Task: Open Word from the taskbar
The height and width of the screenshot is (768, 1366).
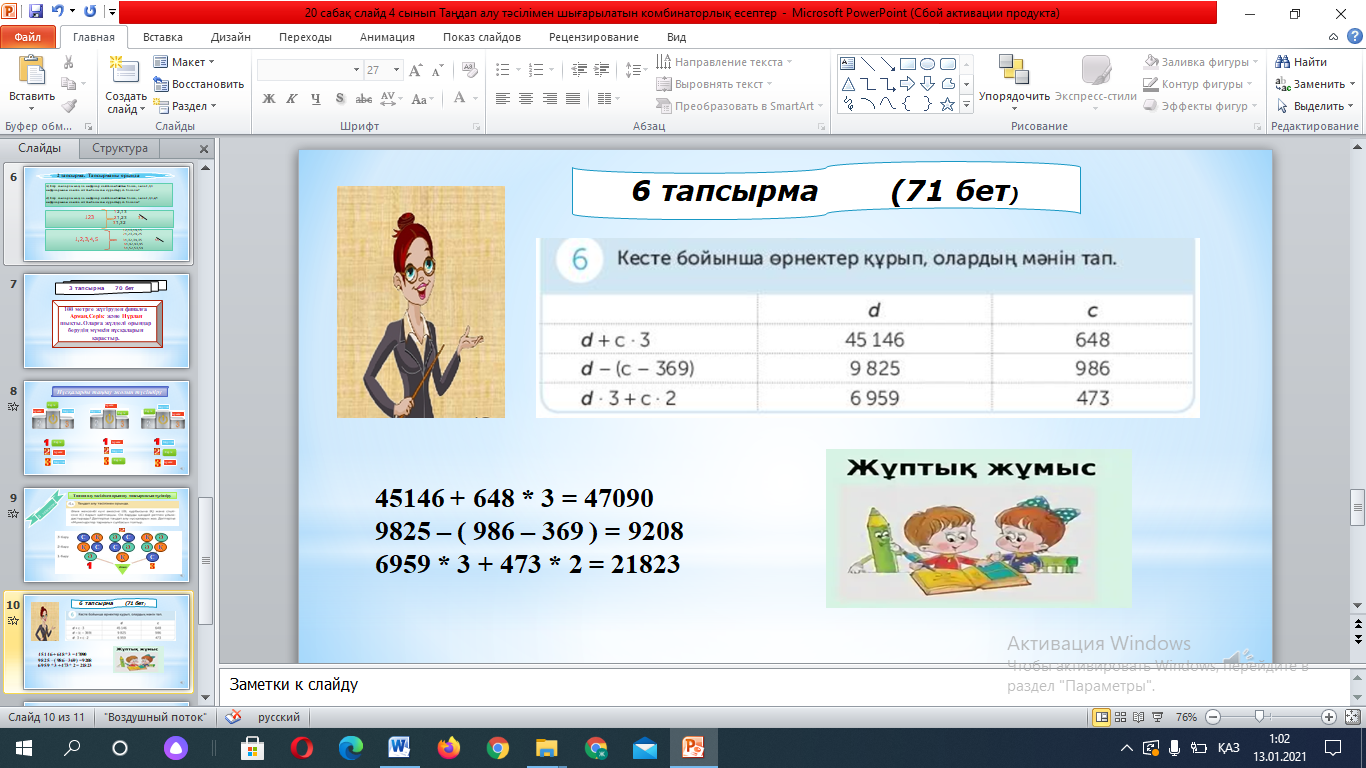Action: (398, 747)
